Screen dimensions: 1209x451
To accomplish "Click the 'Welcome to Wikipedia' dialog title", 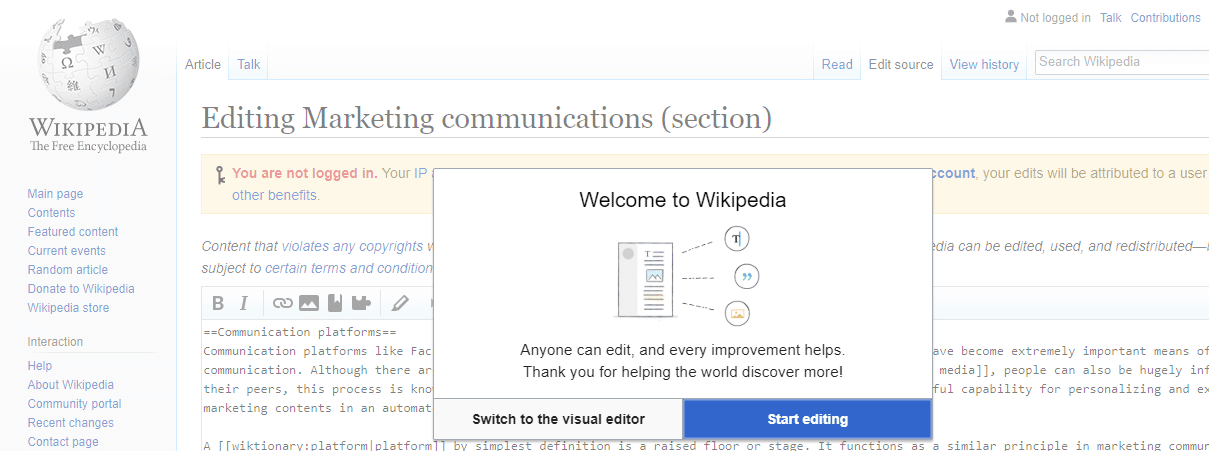I will click(x=683, y=200).
